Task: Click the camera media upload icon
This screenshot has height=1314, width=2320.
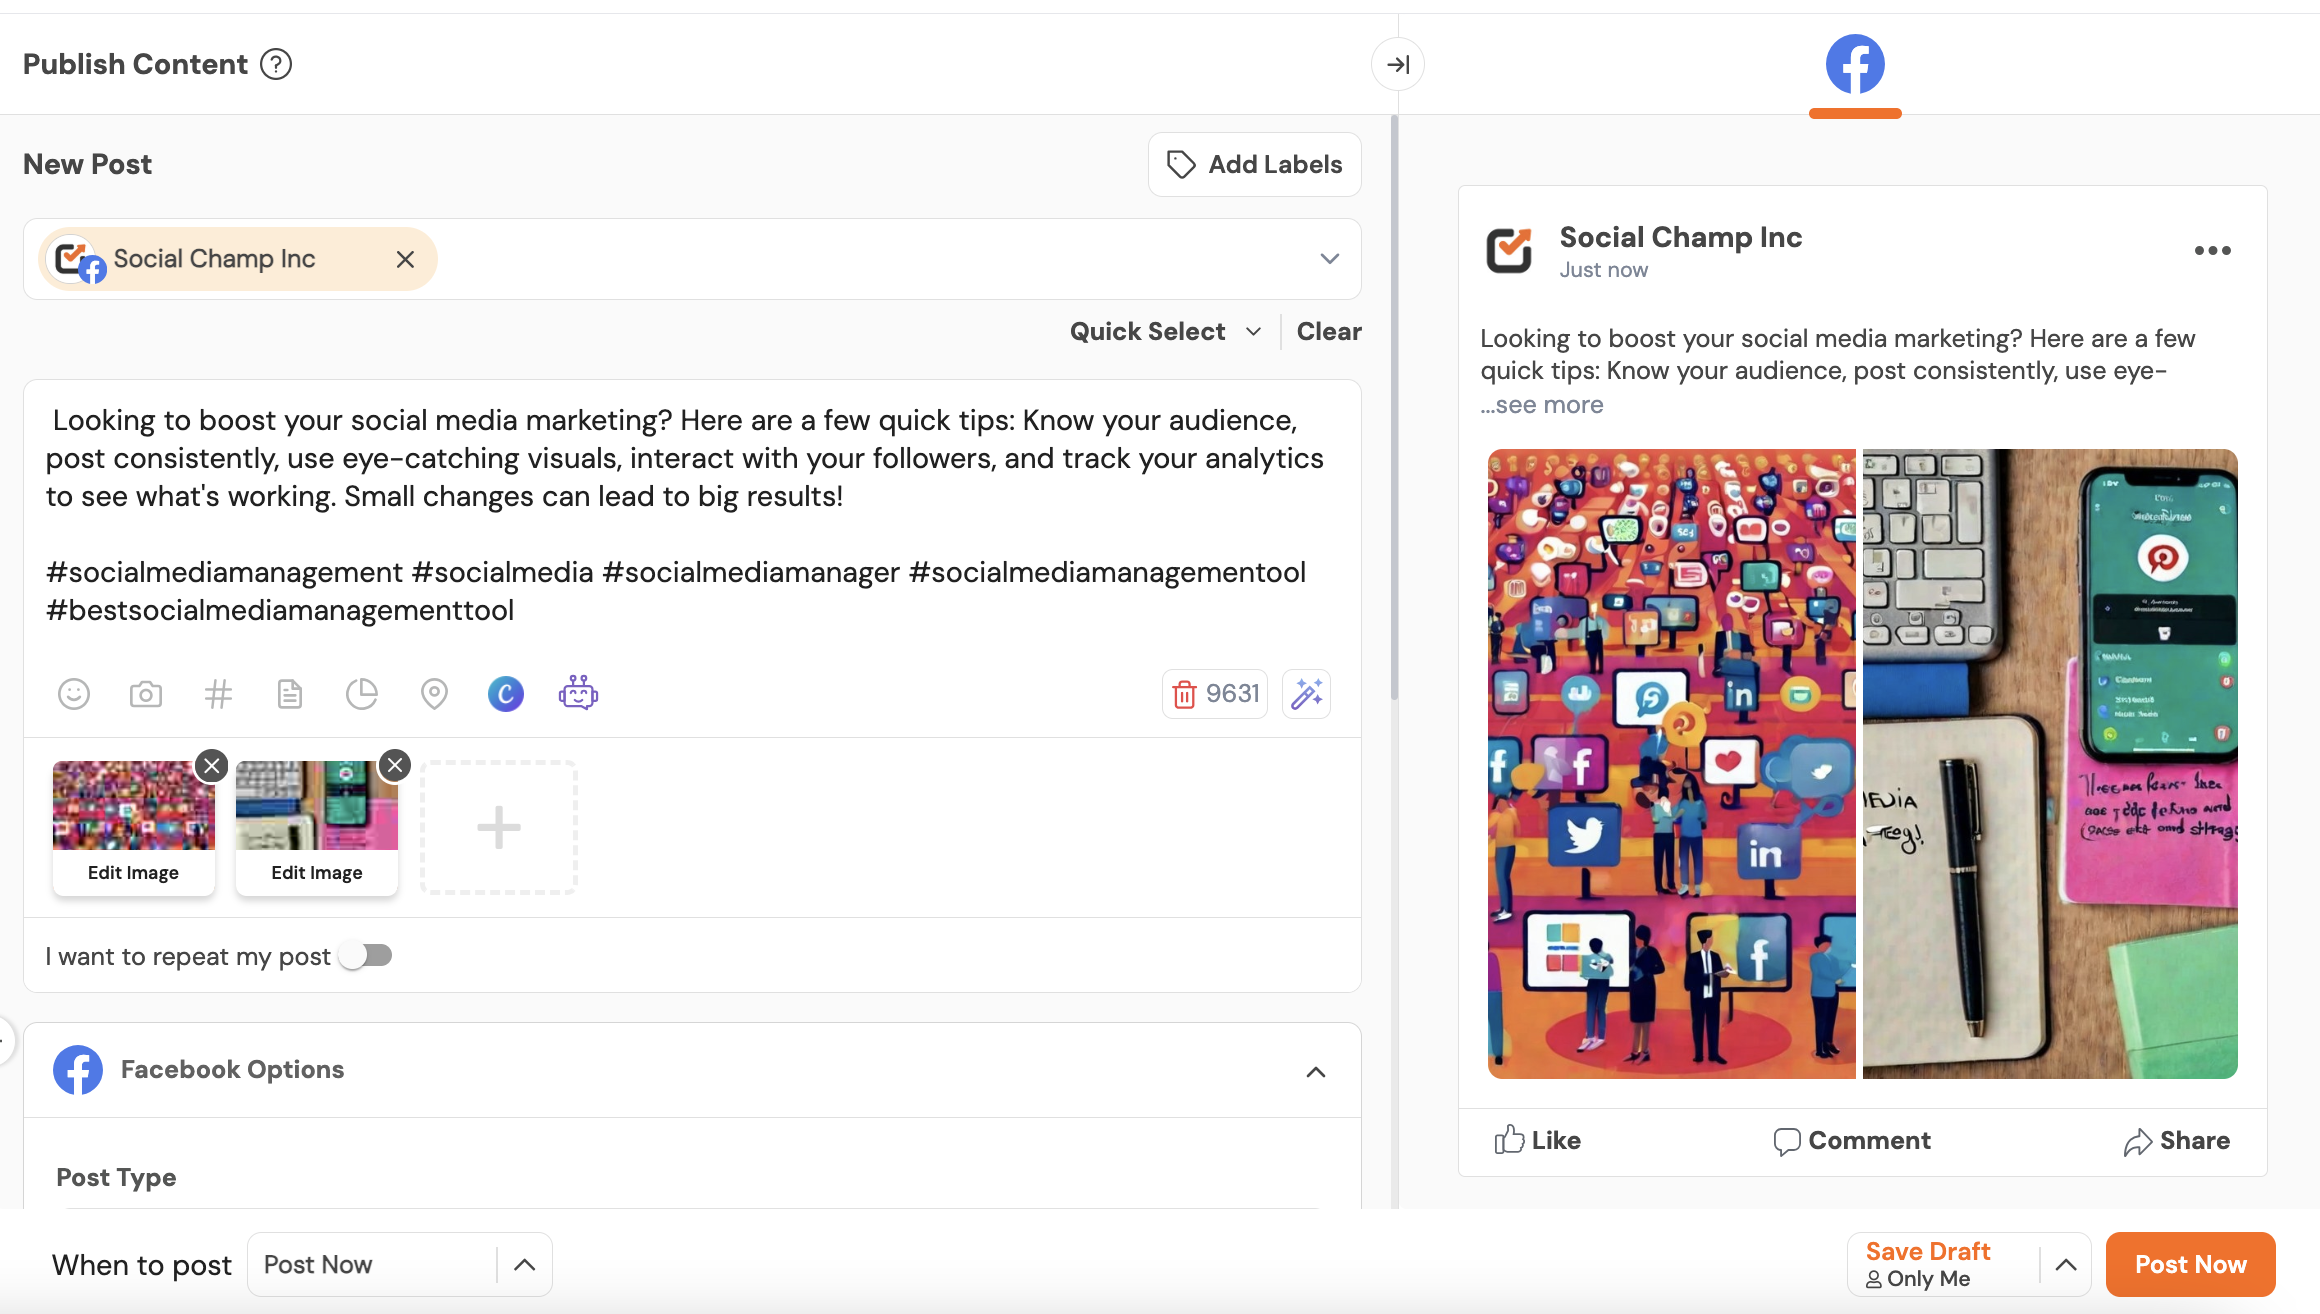Action: point(146,694)
